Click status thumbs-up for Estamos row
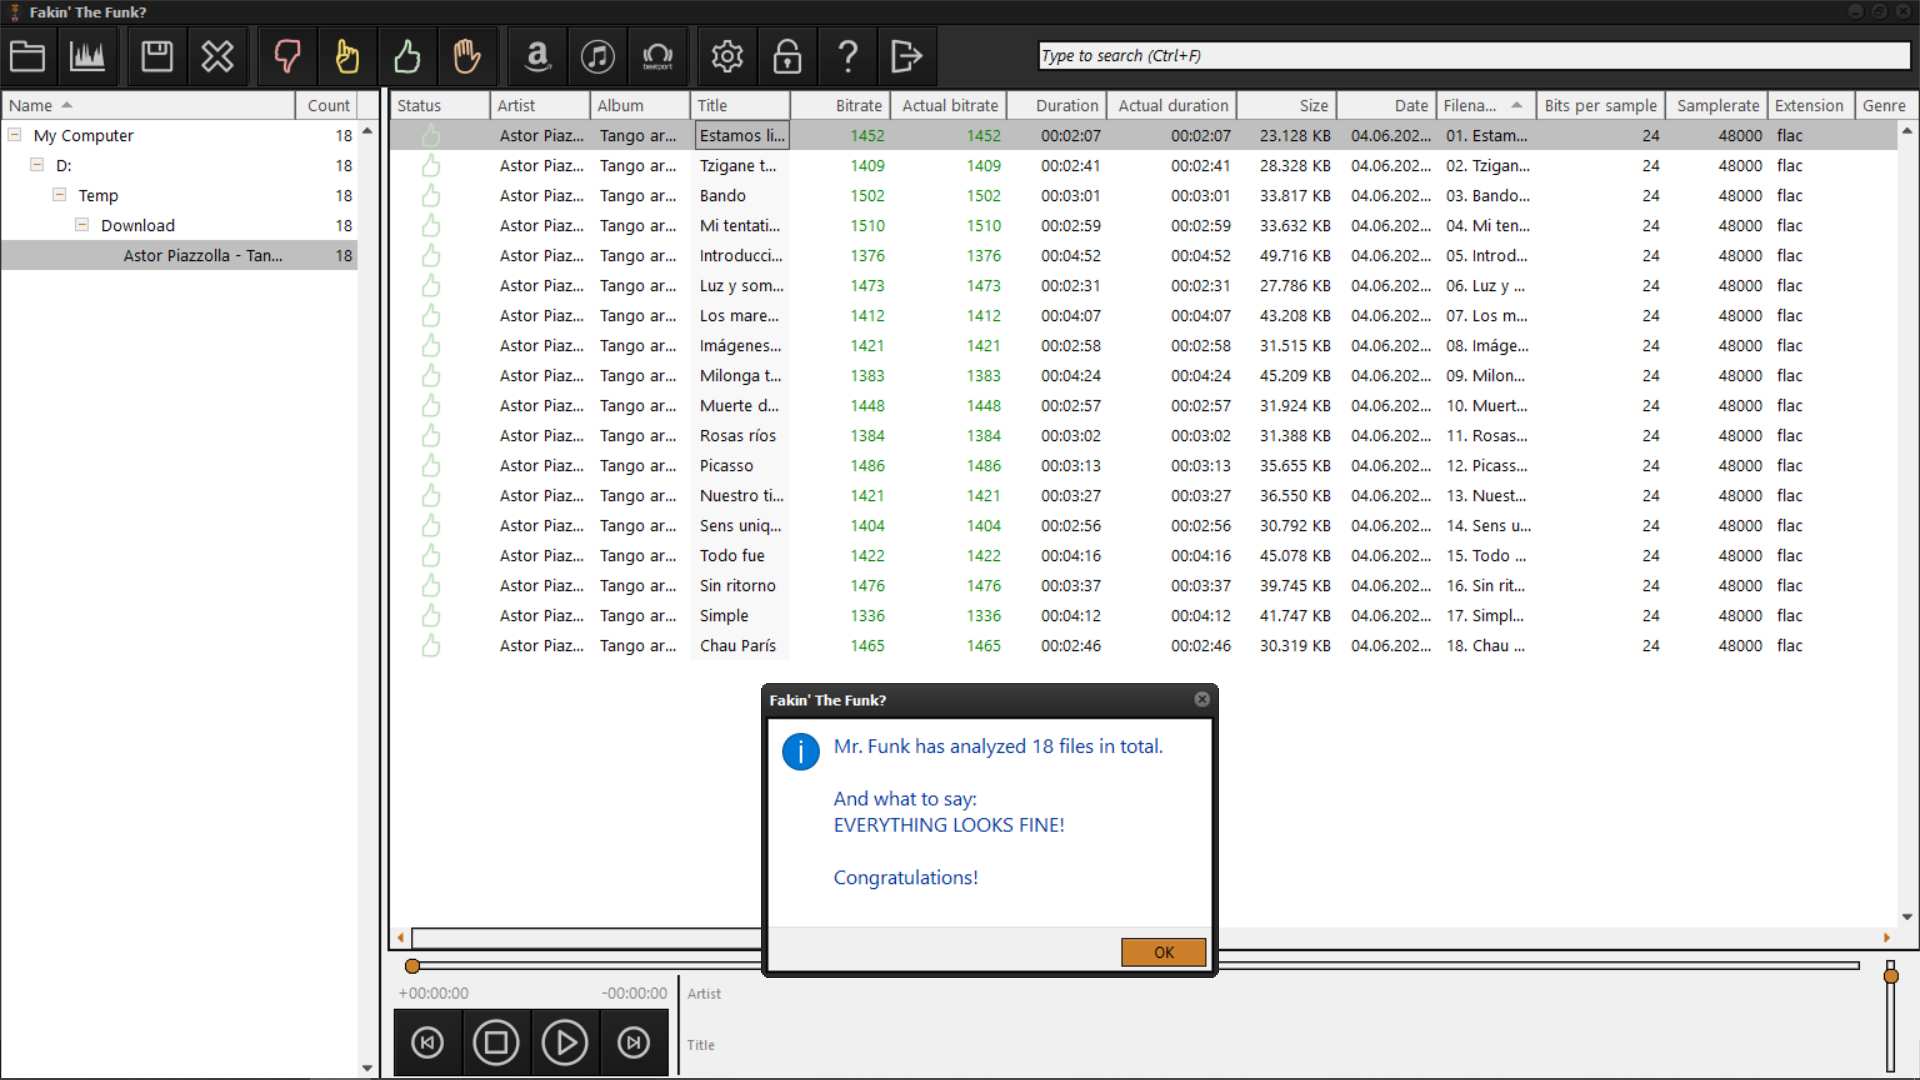 coord(431,135)
